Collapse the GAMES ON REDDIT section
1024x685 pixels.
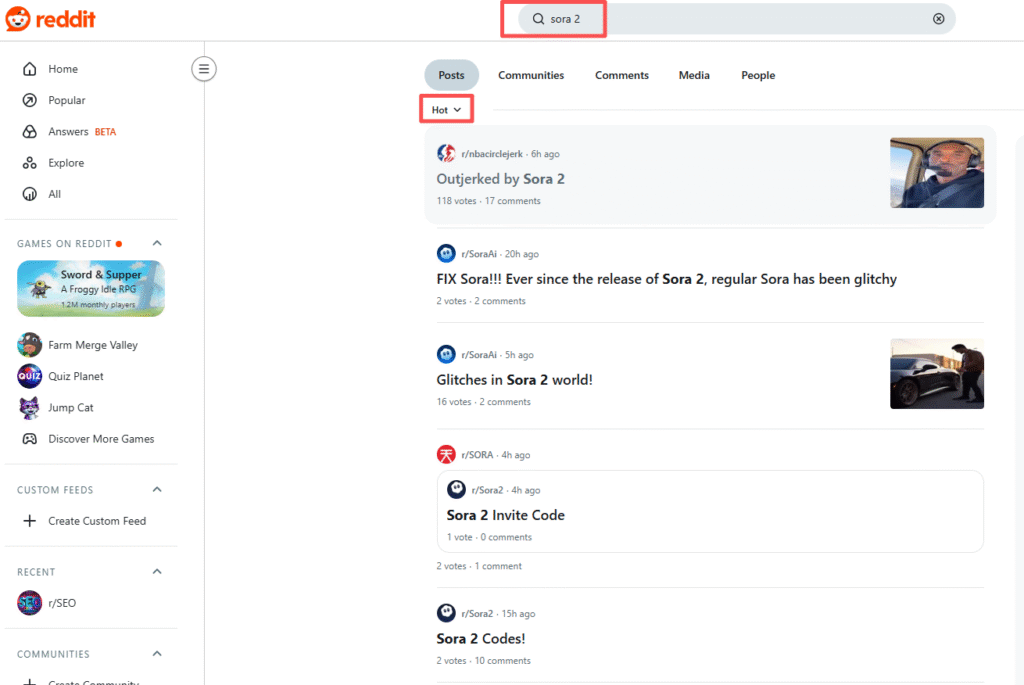coord(156,242)
